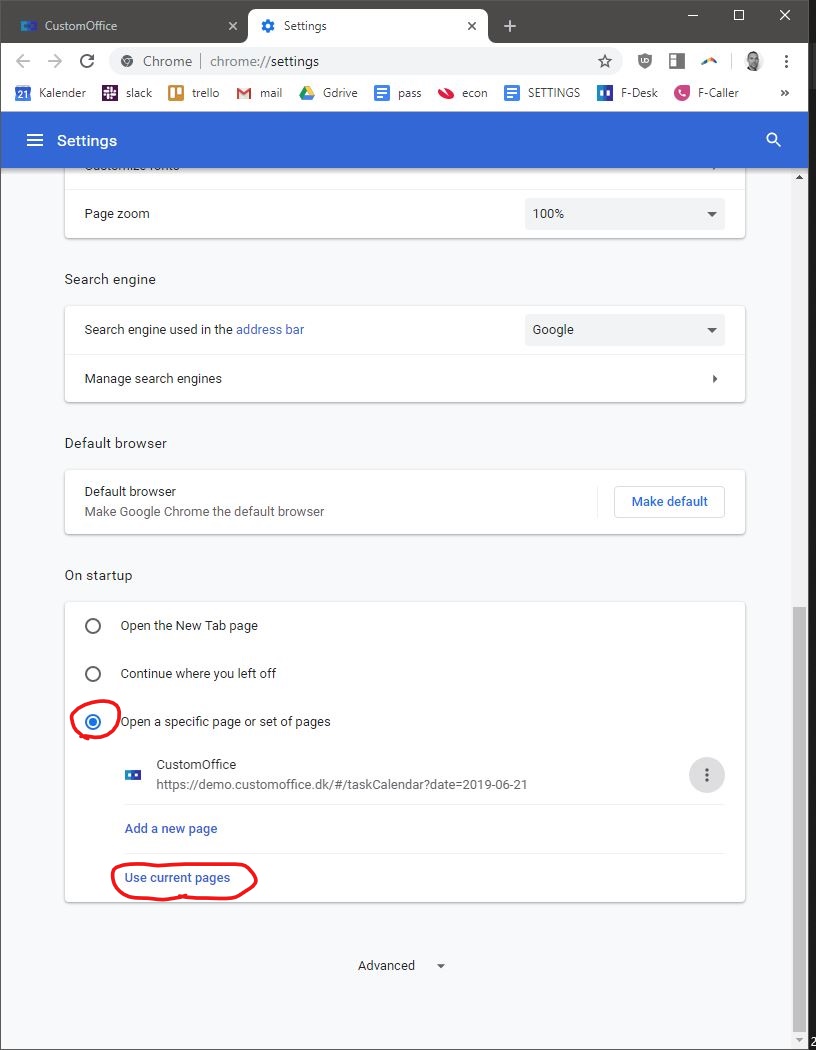Open the pass bookmark

(x=398, y=93)
